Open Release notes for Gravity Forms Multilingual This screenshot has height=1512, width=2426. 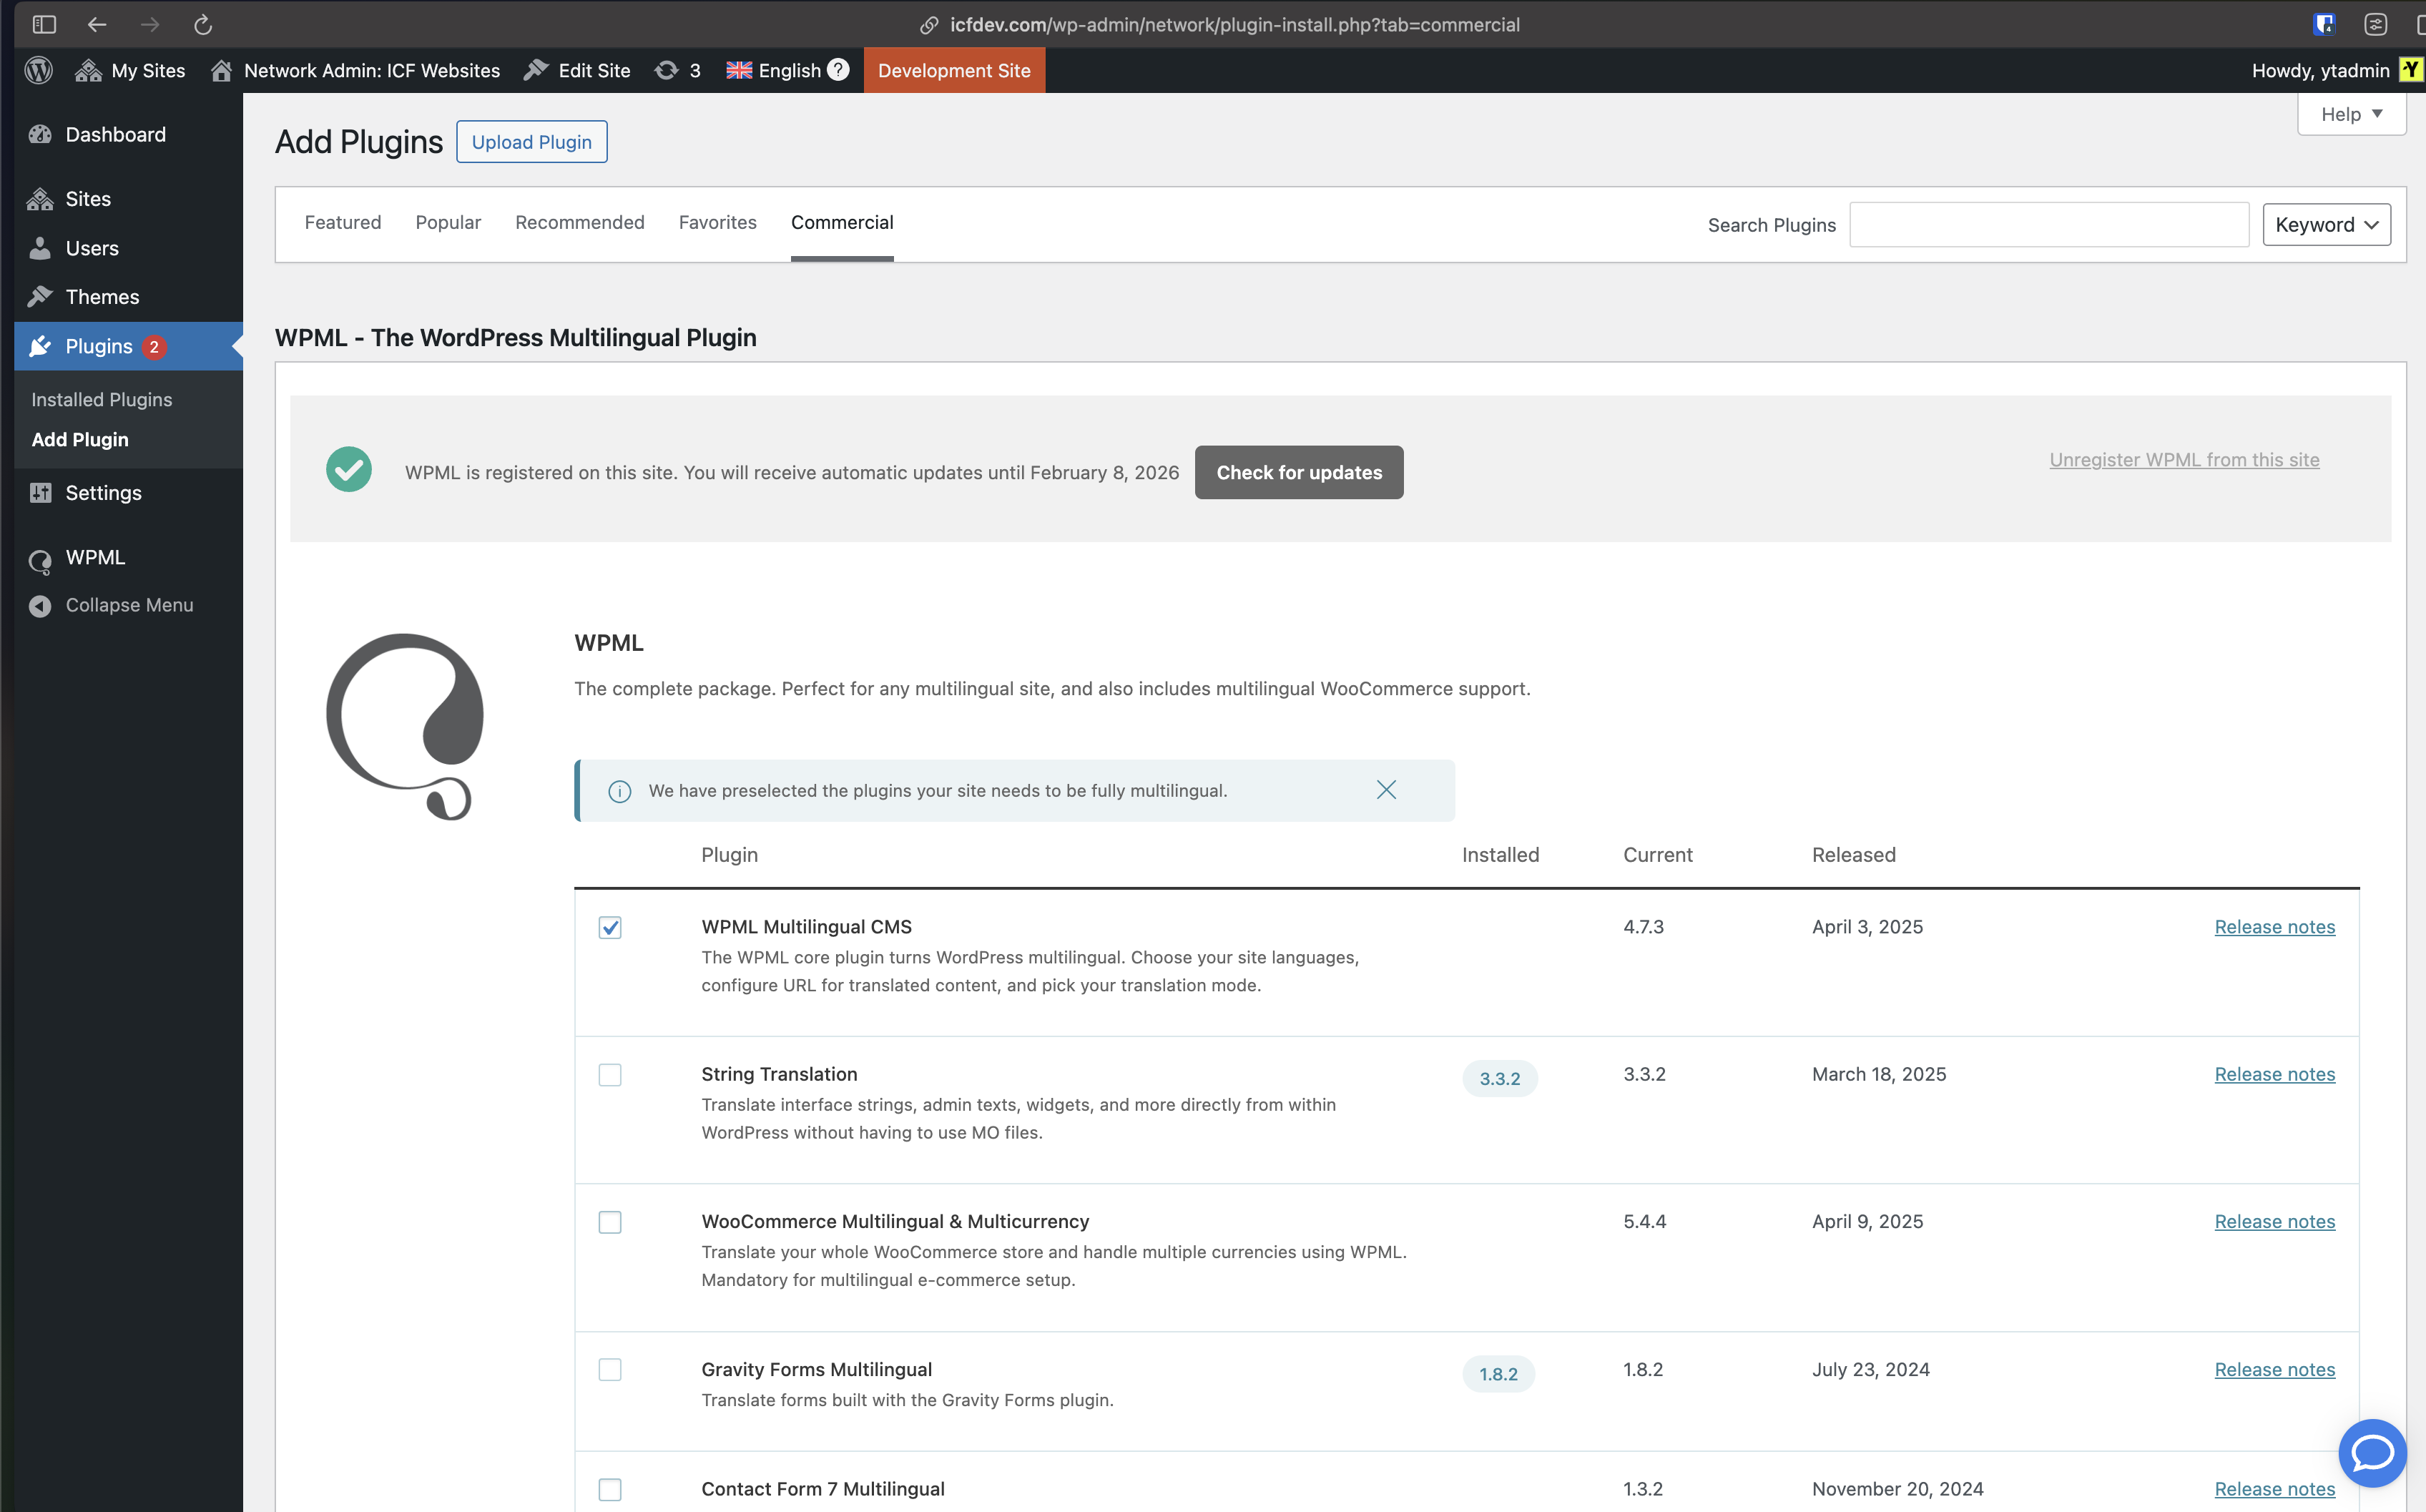point(2275,1369)
